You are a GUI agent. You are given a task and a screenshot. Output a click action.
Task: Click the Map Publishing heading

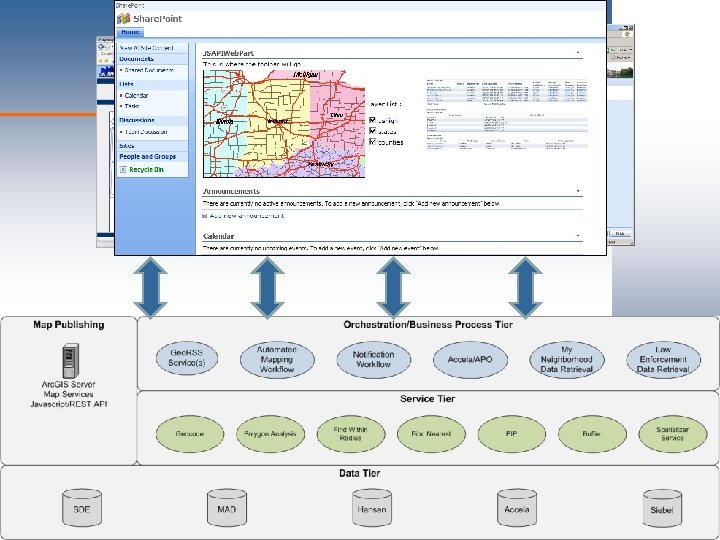69,325
